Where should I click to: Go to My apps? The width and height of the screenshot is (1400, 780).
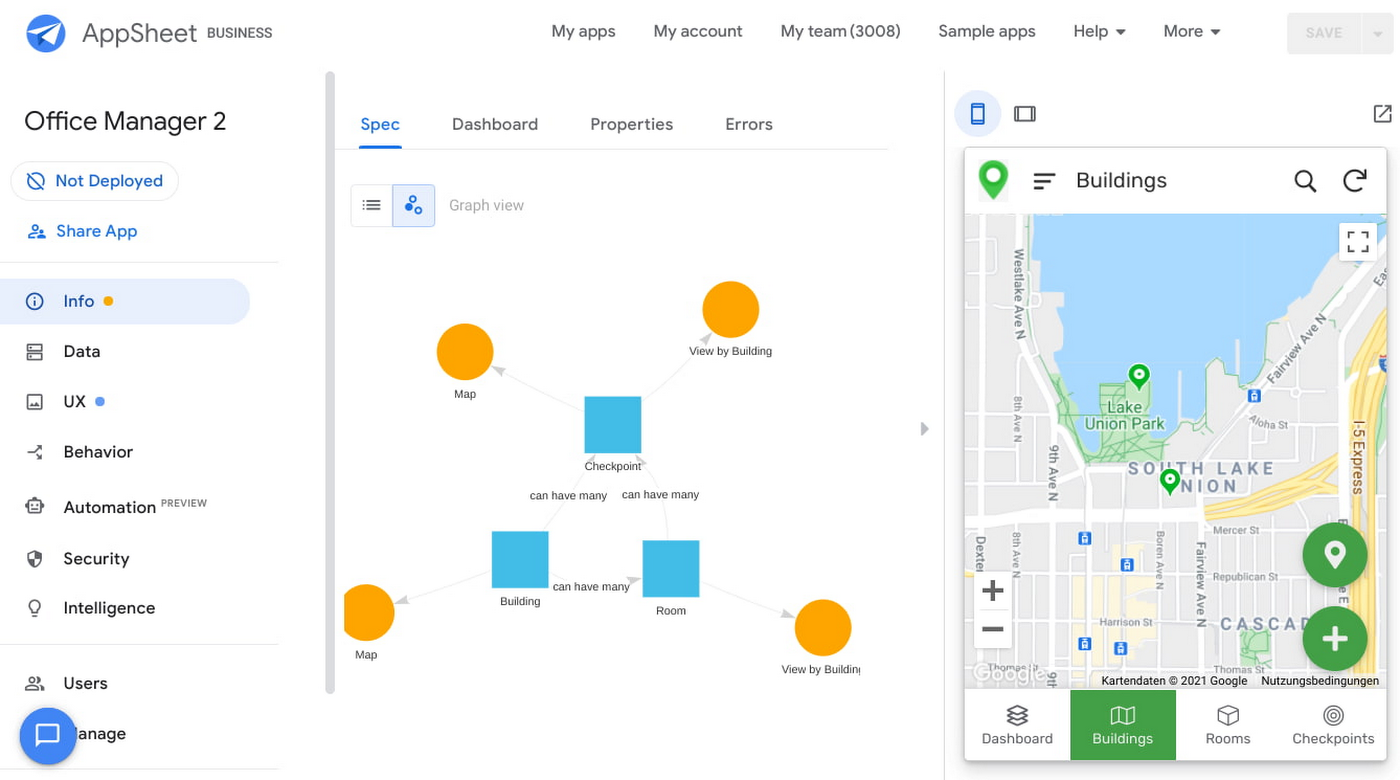(x=583, y=31)
